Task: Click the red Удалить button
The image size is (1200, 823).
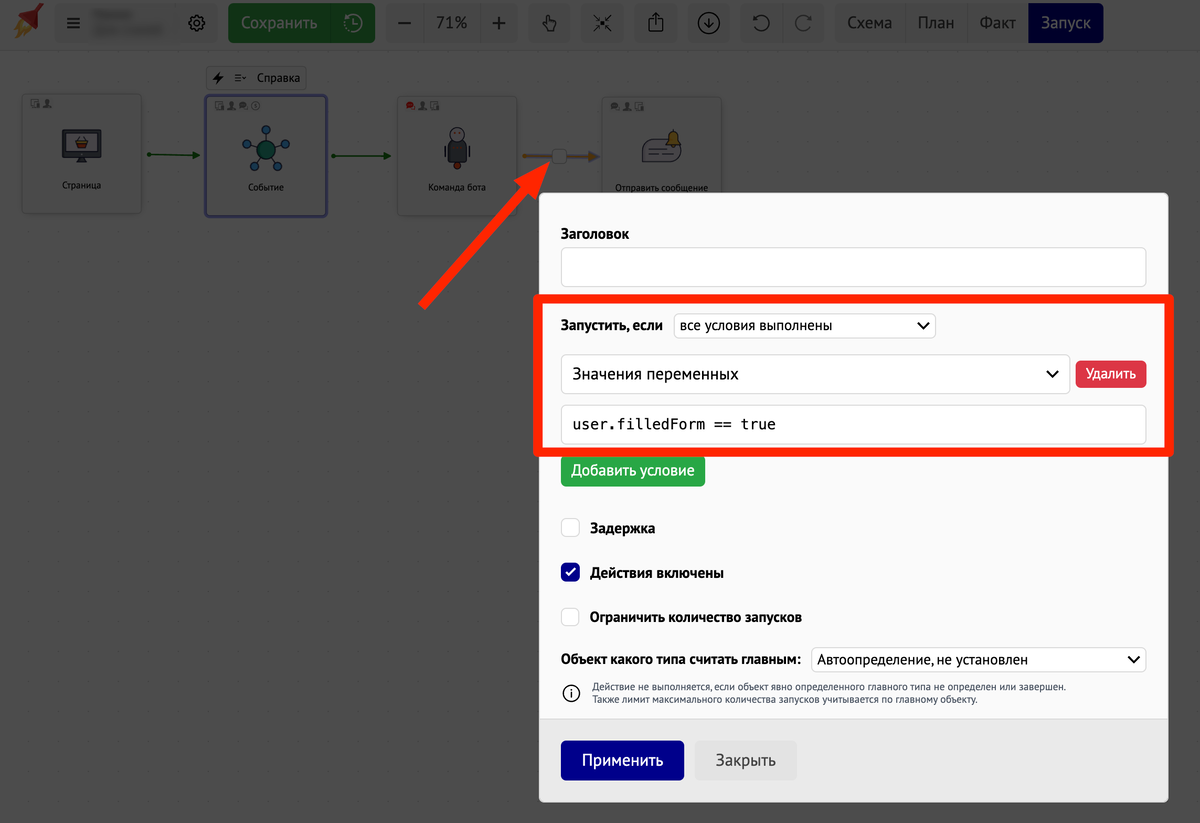Action: [x=1111, y=374]
